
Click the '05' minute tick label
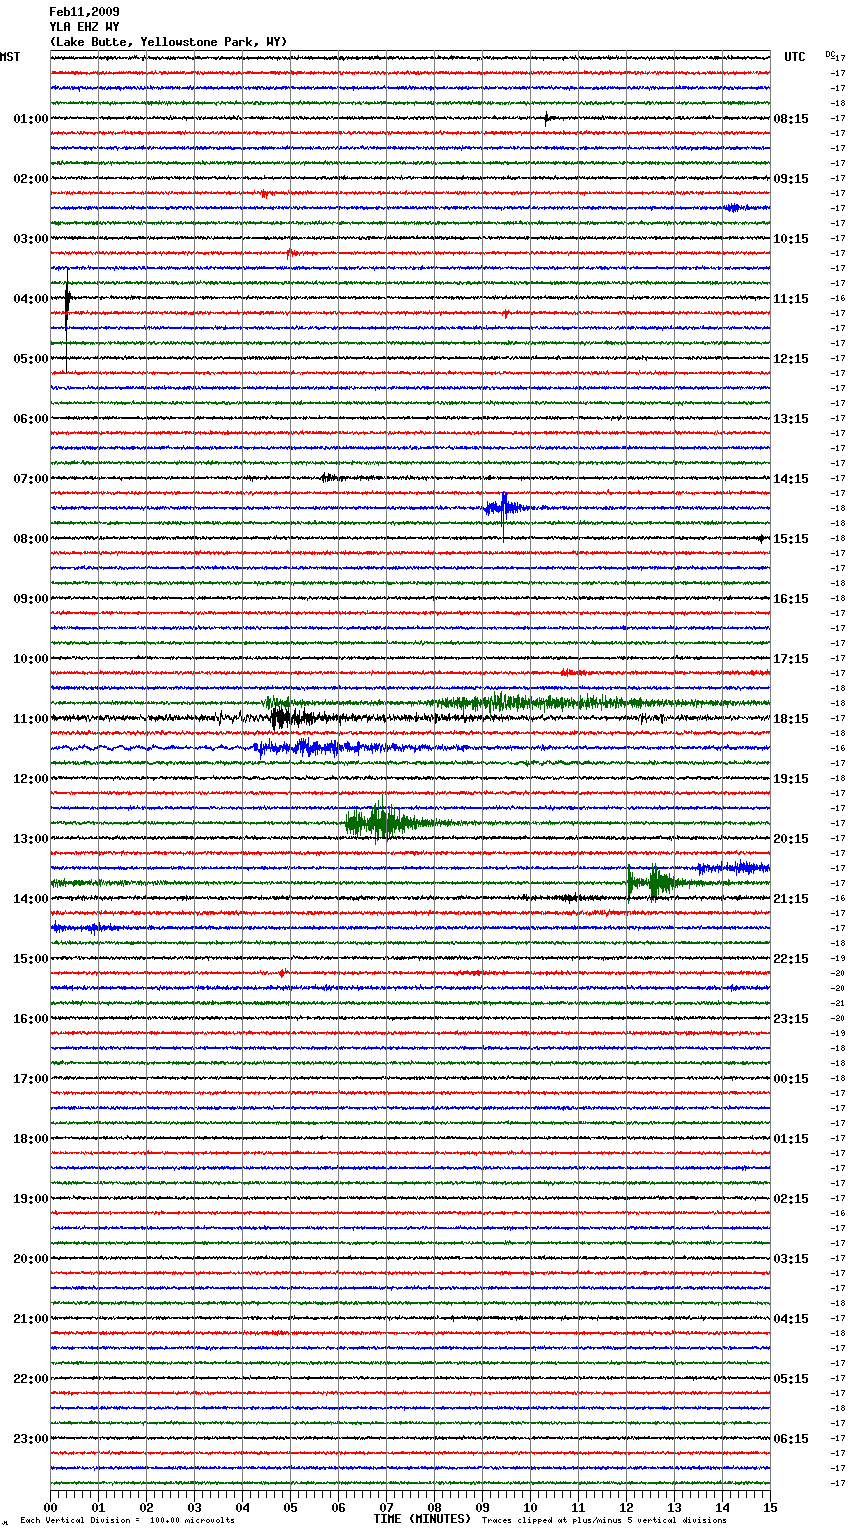click(x=290, y=1507)
